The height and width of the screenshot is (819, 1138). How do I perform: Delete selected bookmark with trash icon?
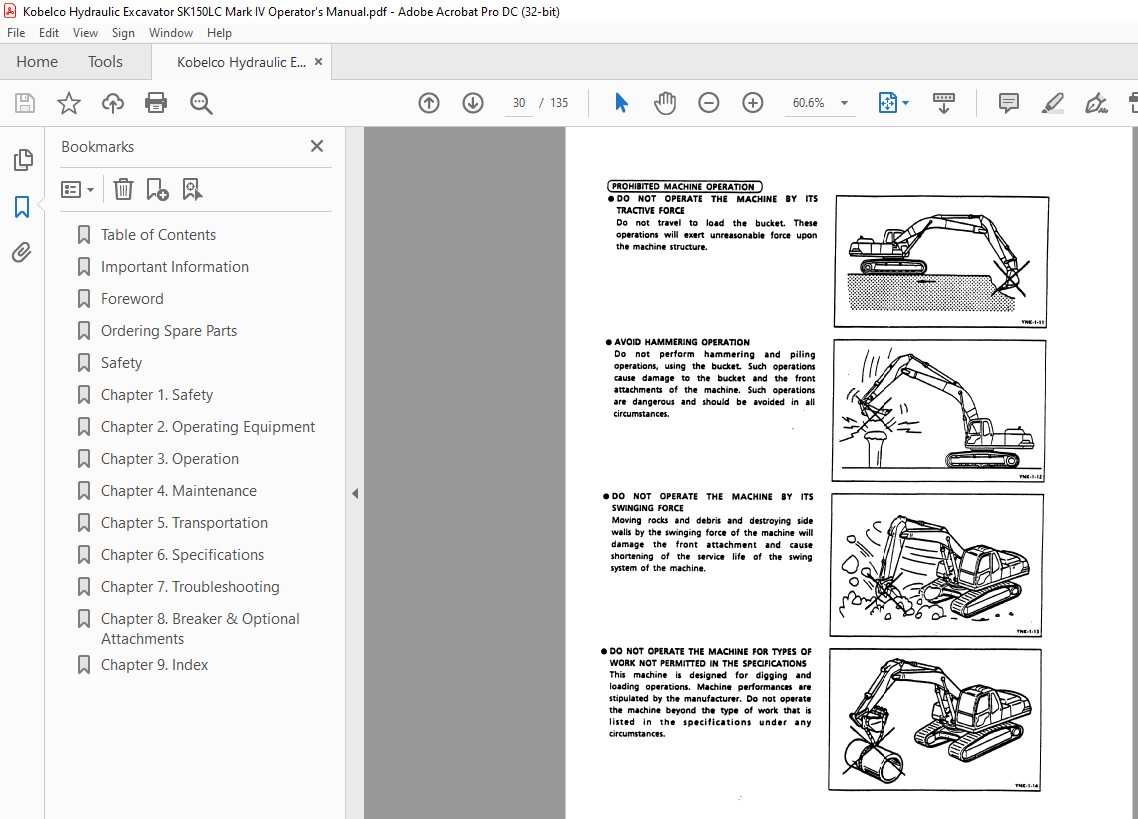(x=123, y=189)
